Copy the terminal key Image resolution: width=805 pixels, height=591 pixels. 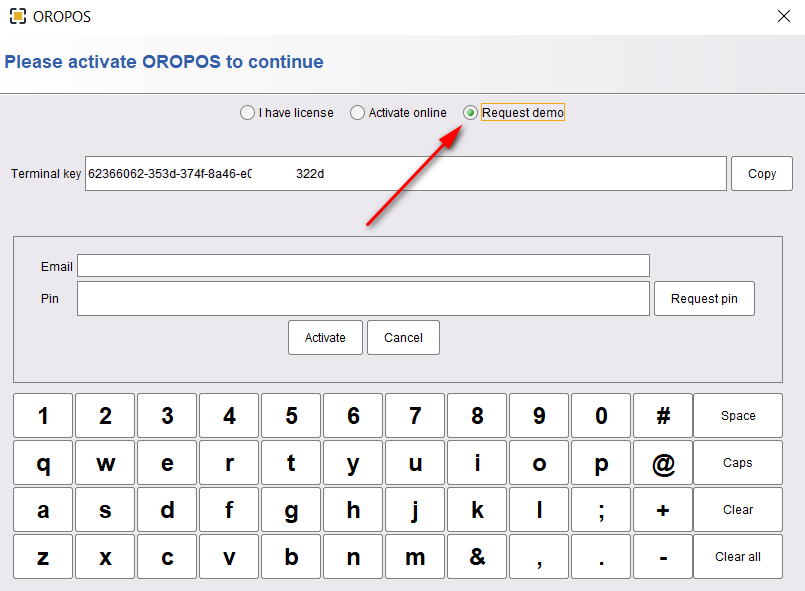(x=762, y=174)
